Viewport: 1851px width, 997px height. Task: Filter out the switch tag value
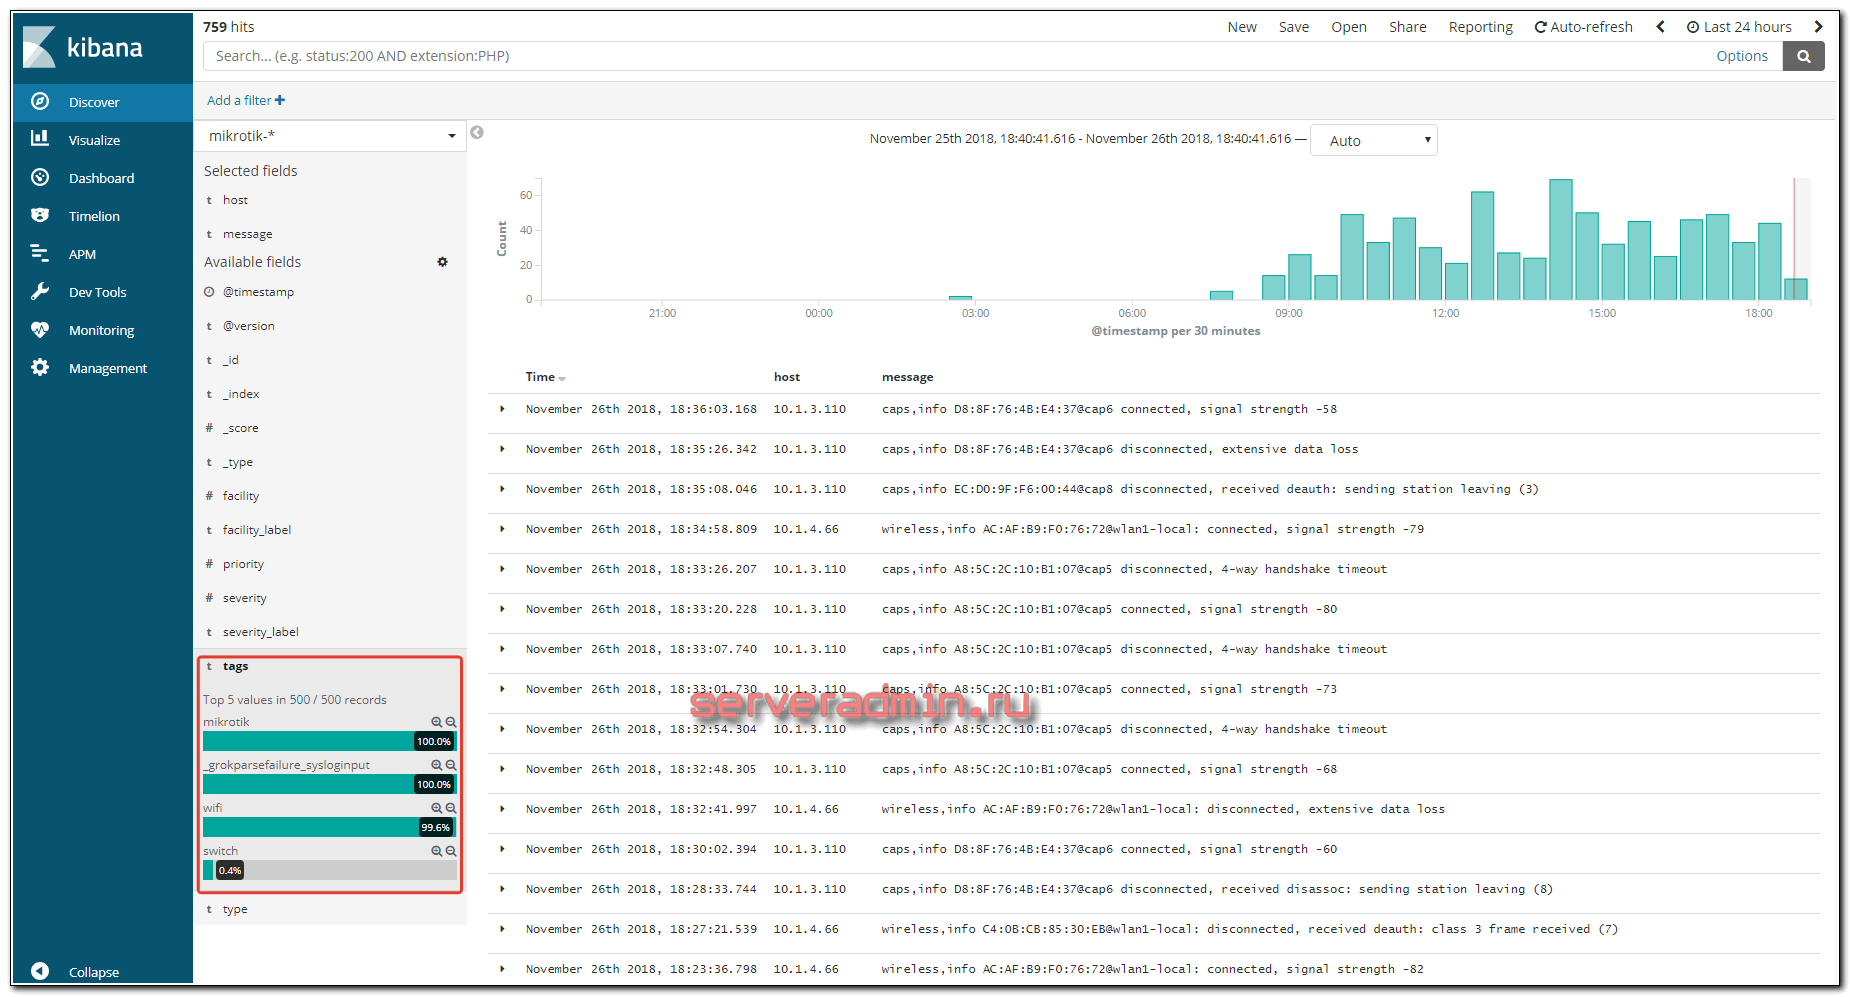click(x=451, y=851)
